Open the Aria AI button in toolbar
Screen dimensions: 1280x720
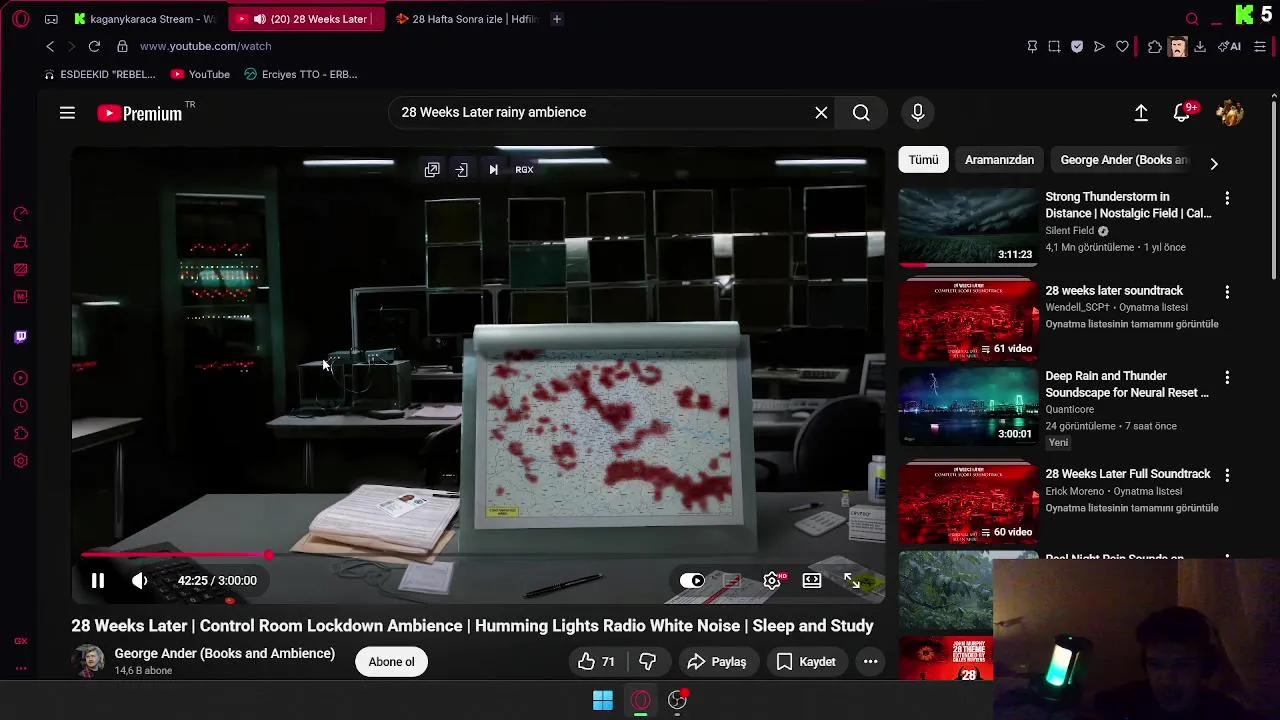pyautogui.click(x=1230, y=46)
